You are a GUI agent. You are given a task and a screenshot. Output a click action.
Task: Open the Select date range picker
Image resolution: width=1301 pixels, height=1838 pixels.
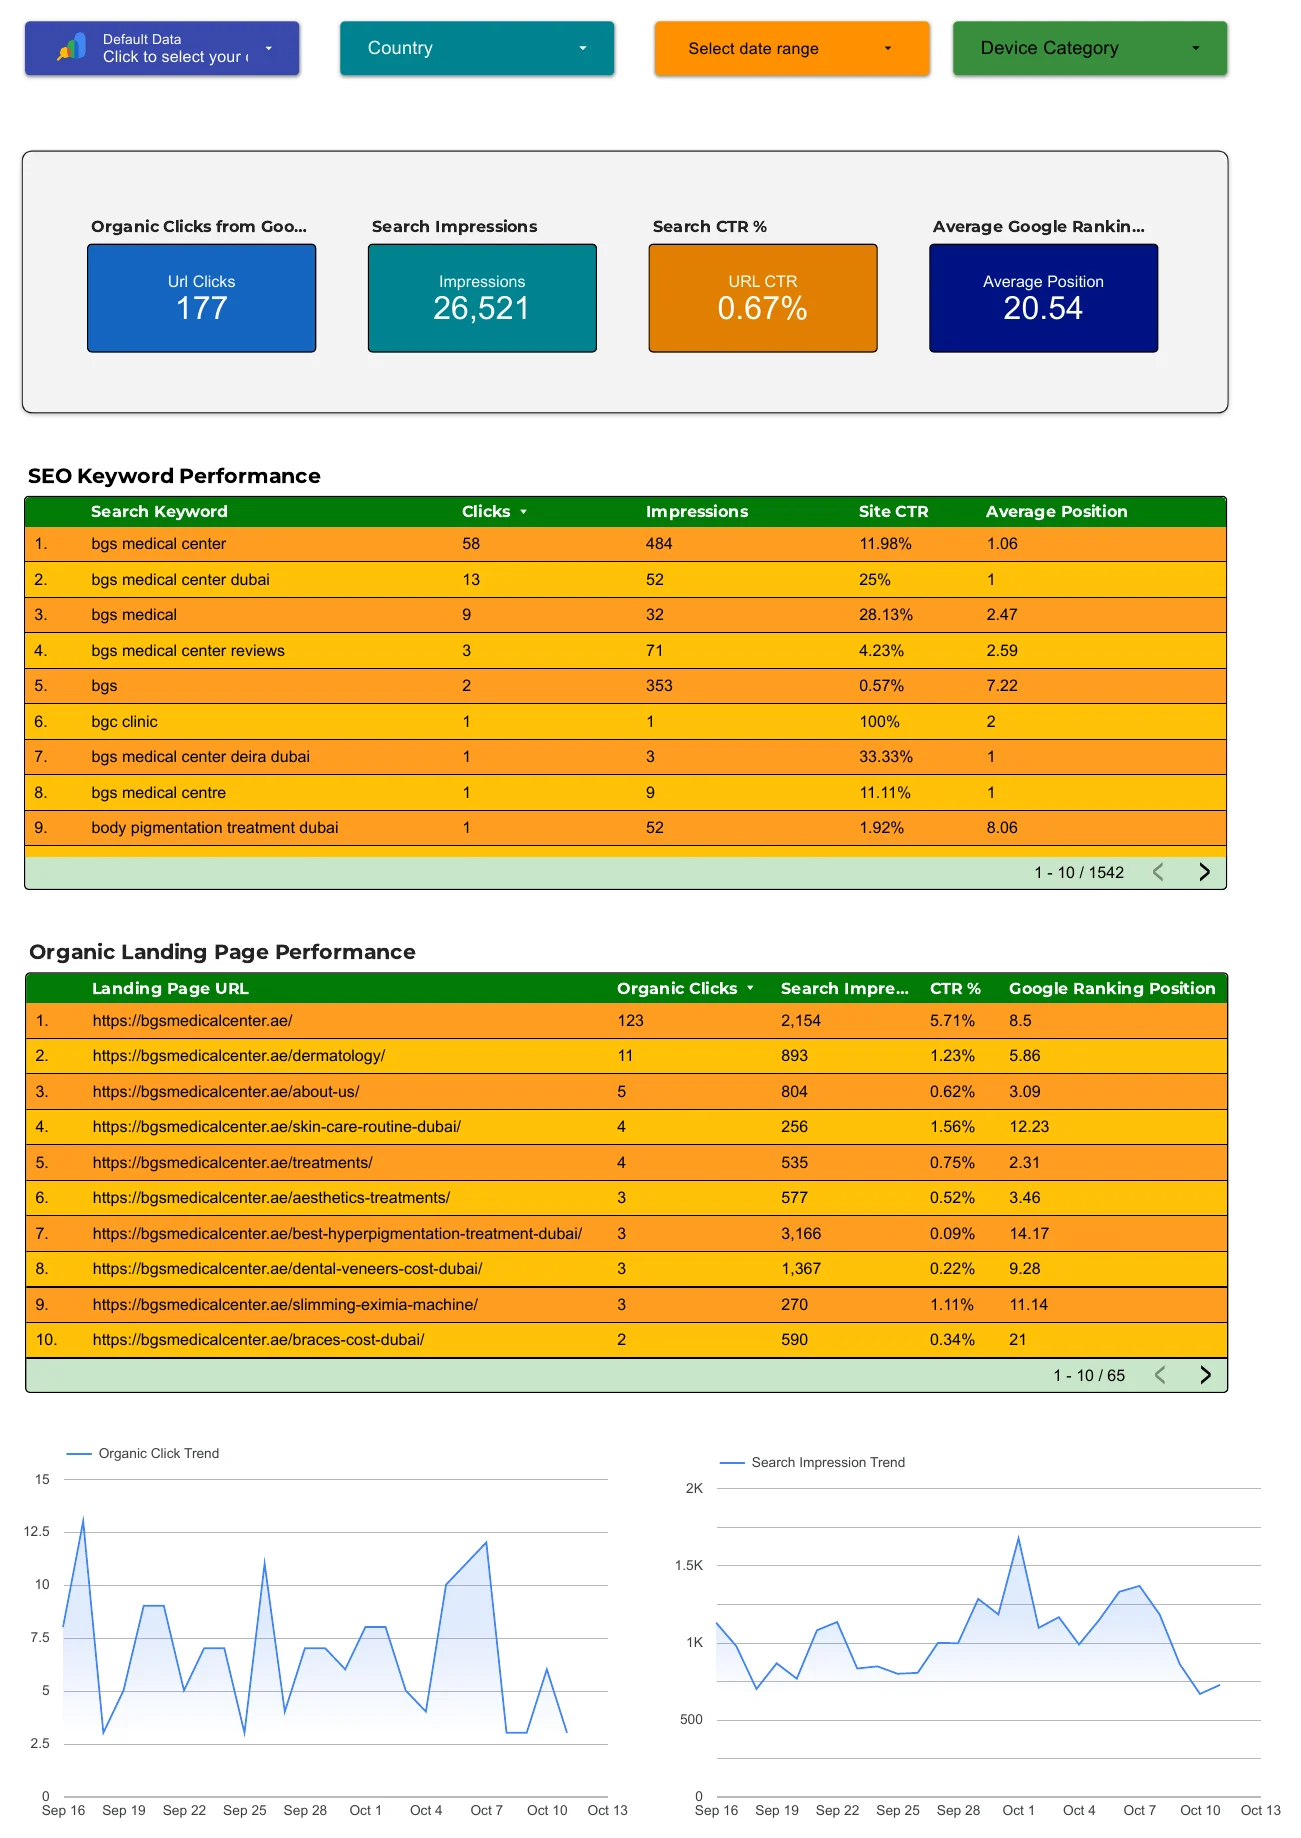(x=792, y=48)
